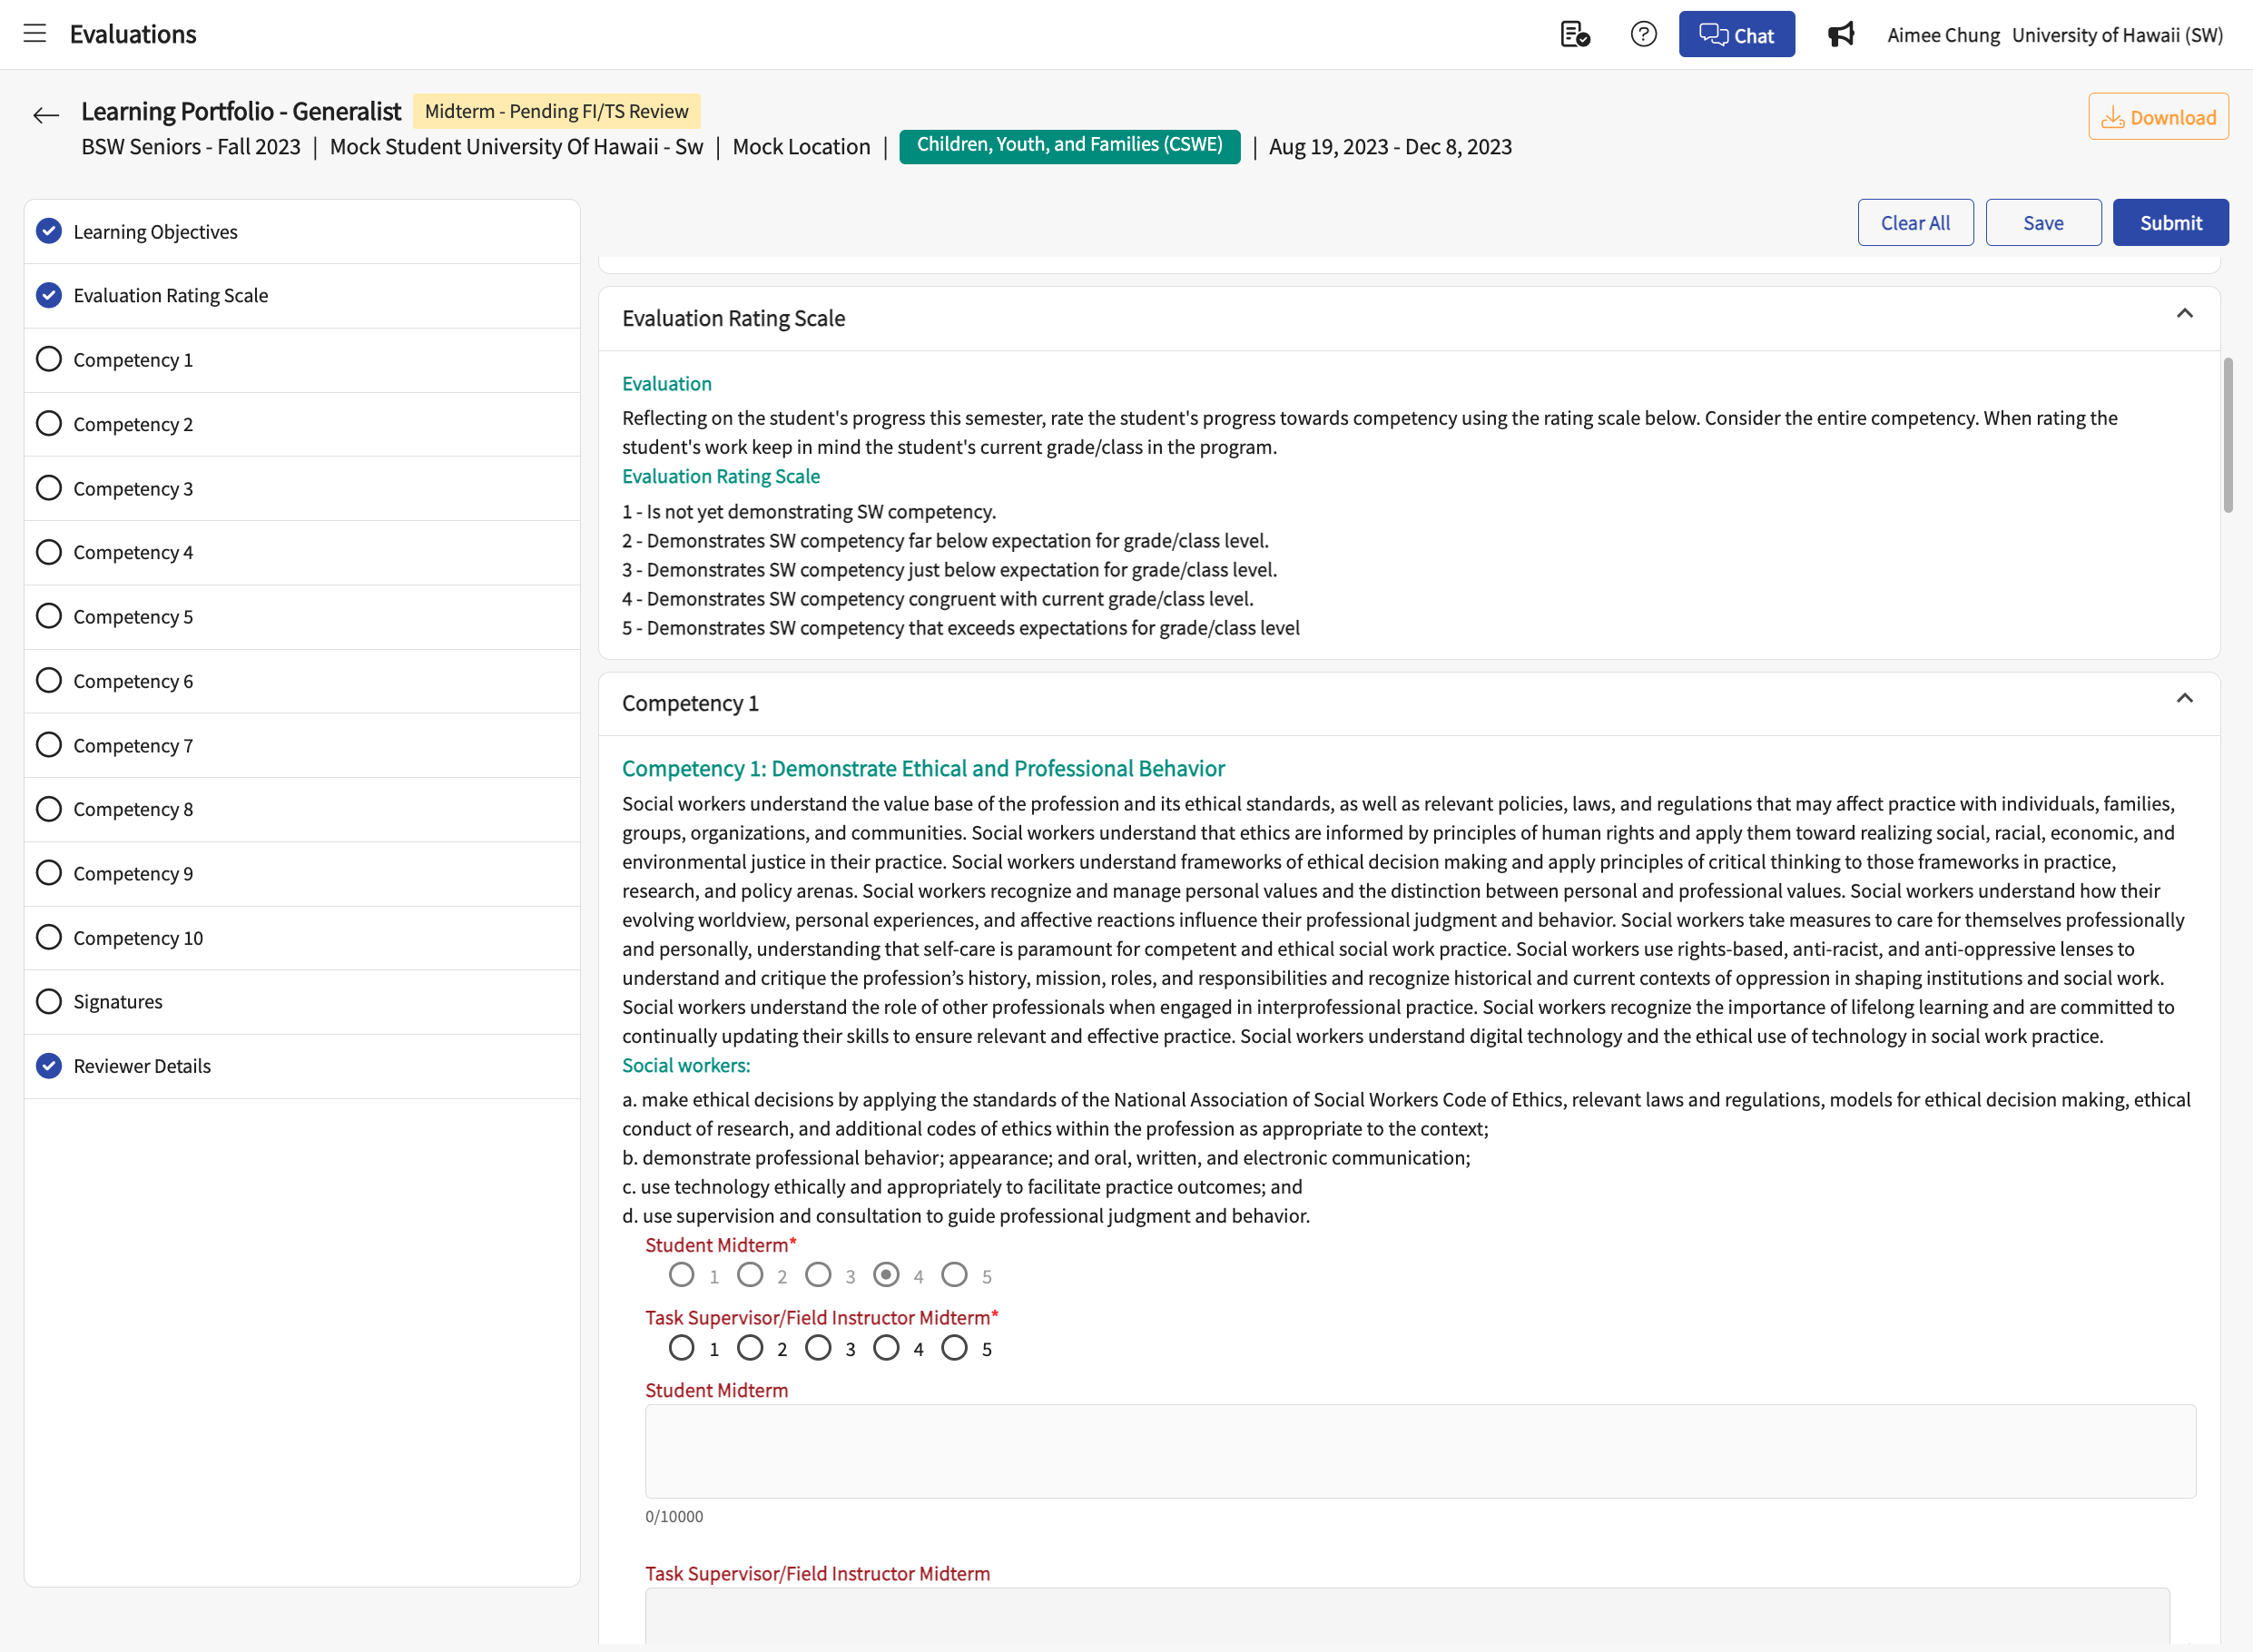
Task: Open Competency 3 from the sidebar
Action: 302,488
